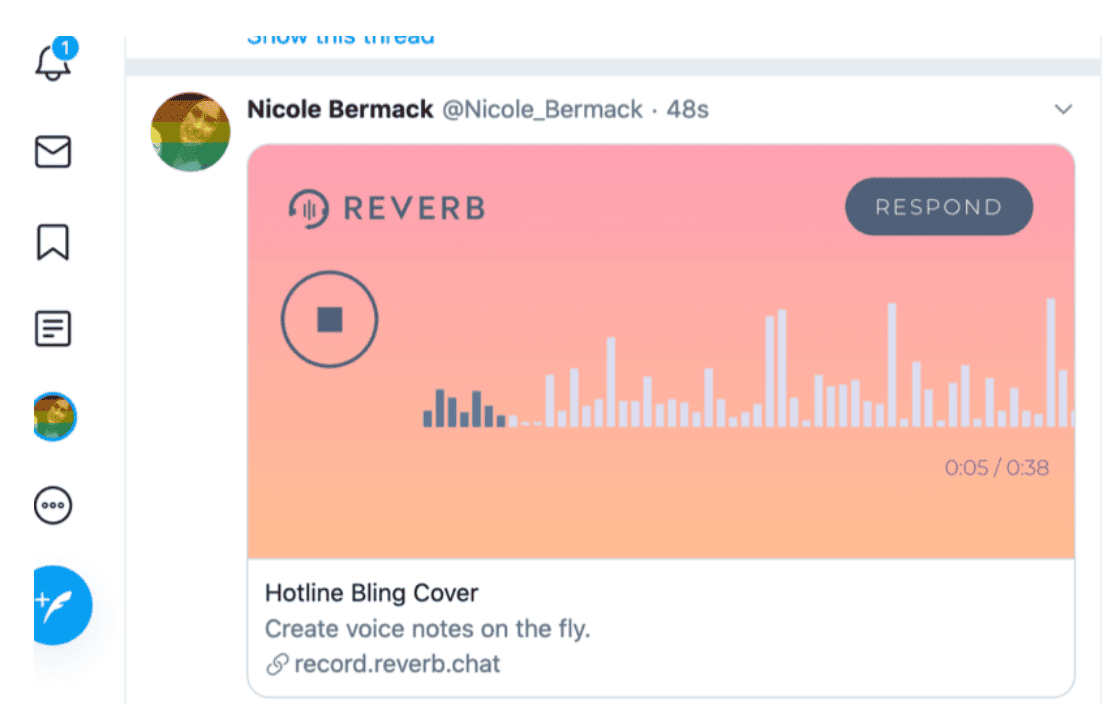Open Bookmarks from the sidebar
The image size is (1118, 704).
53,242
